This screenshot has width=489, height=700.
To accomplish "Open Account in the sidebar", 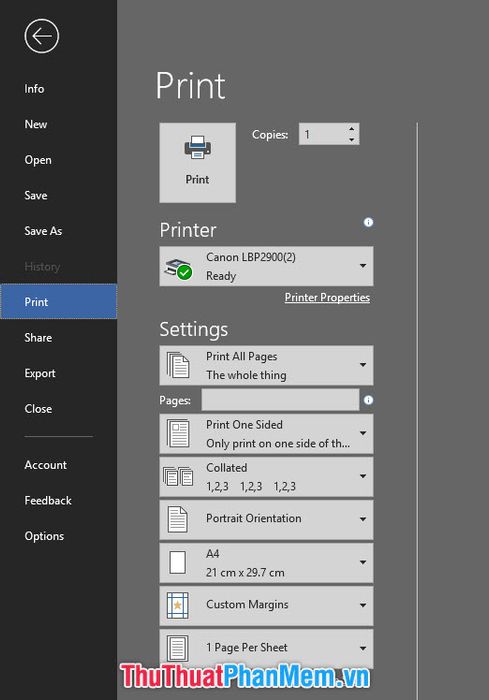I will [46, 465].
